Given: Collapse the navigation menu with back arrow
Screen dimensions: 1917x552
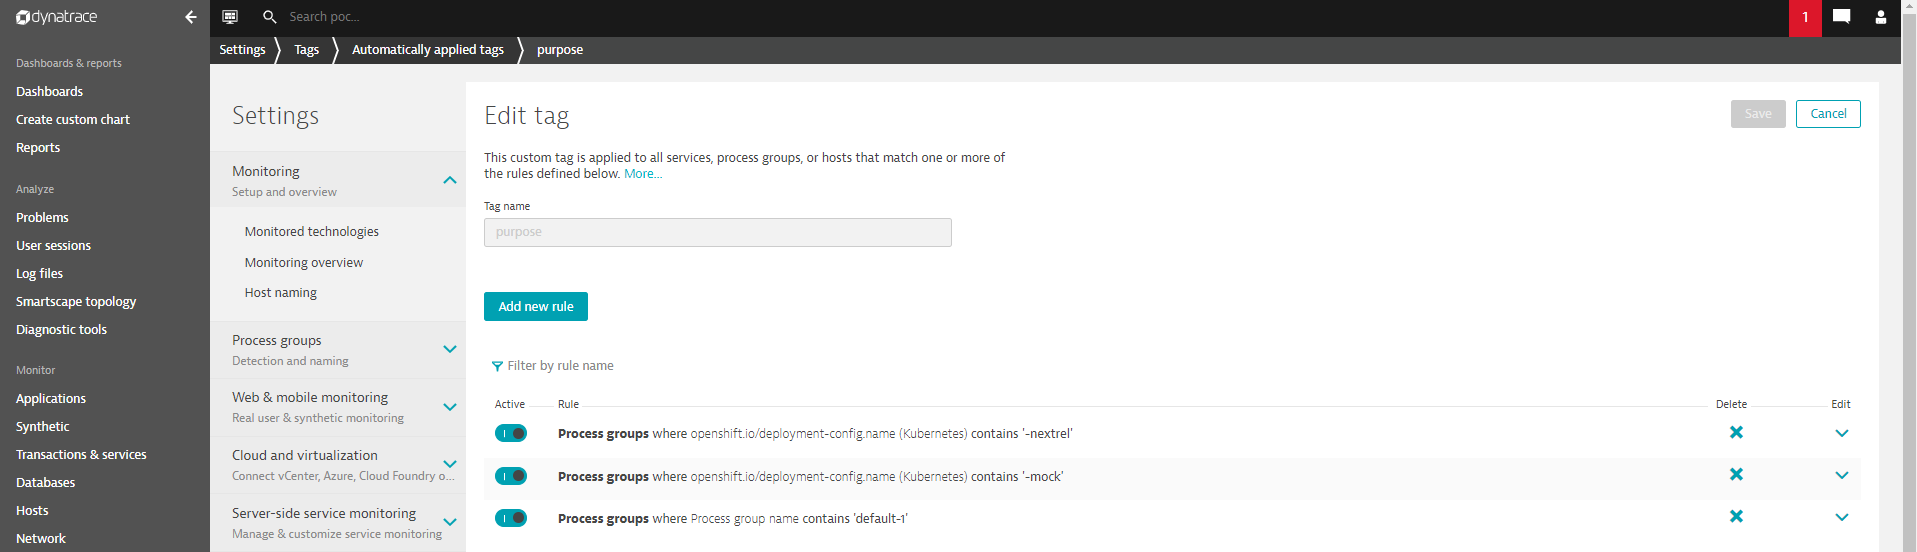Looking at the screenshot, I should [190, 17].
